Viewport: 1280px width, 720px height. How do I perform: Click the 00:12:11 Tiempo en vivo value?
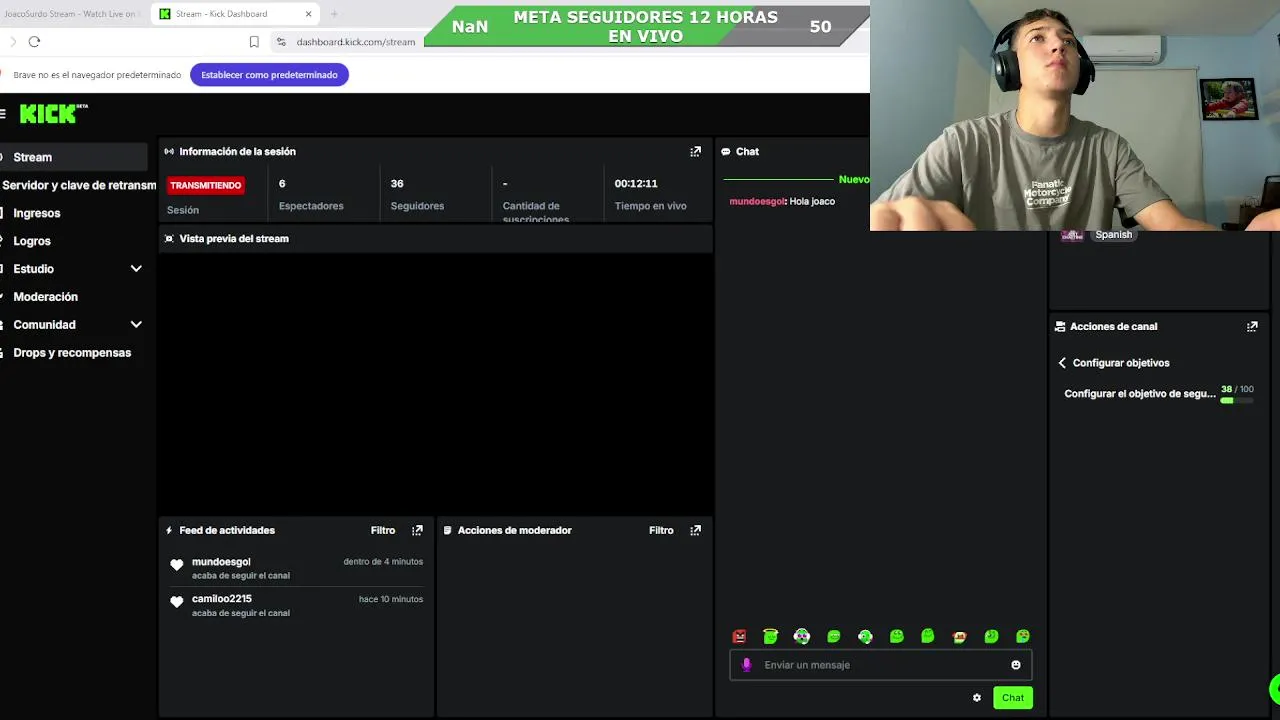coord(636,184)
